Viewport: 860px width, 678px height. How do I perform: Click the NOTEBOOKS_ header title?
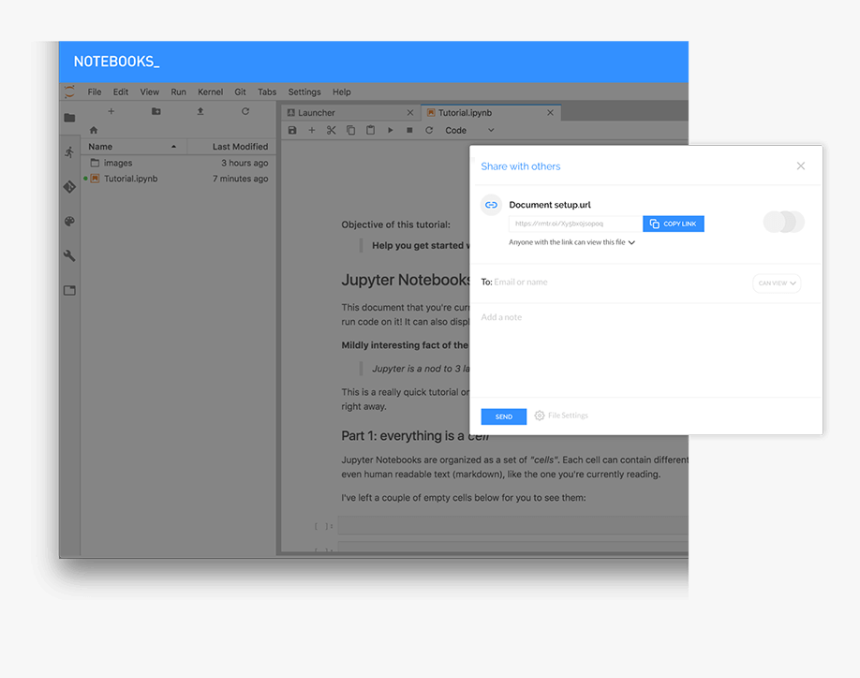(116, 61)
